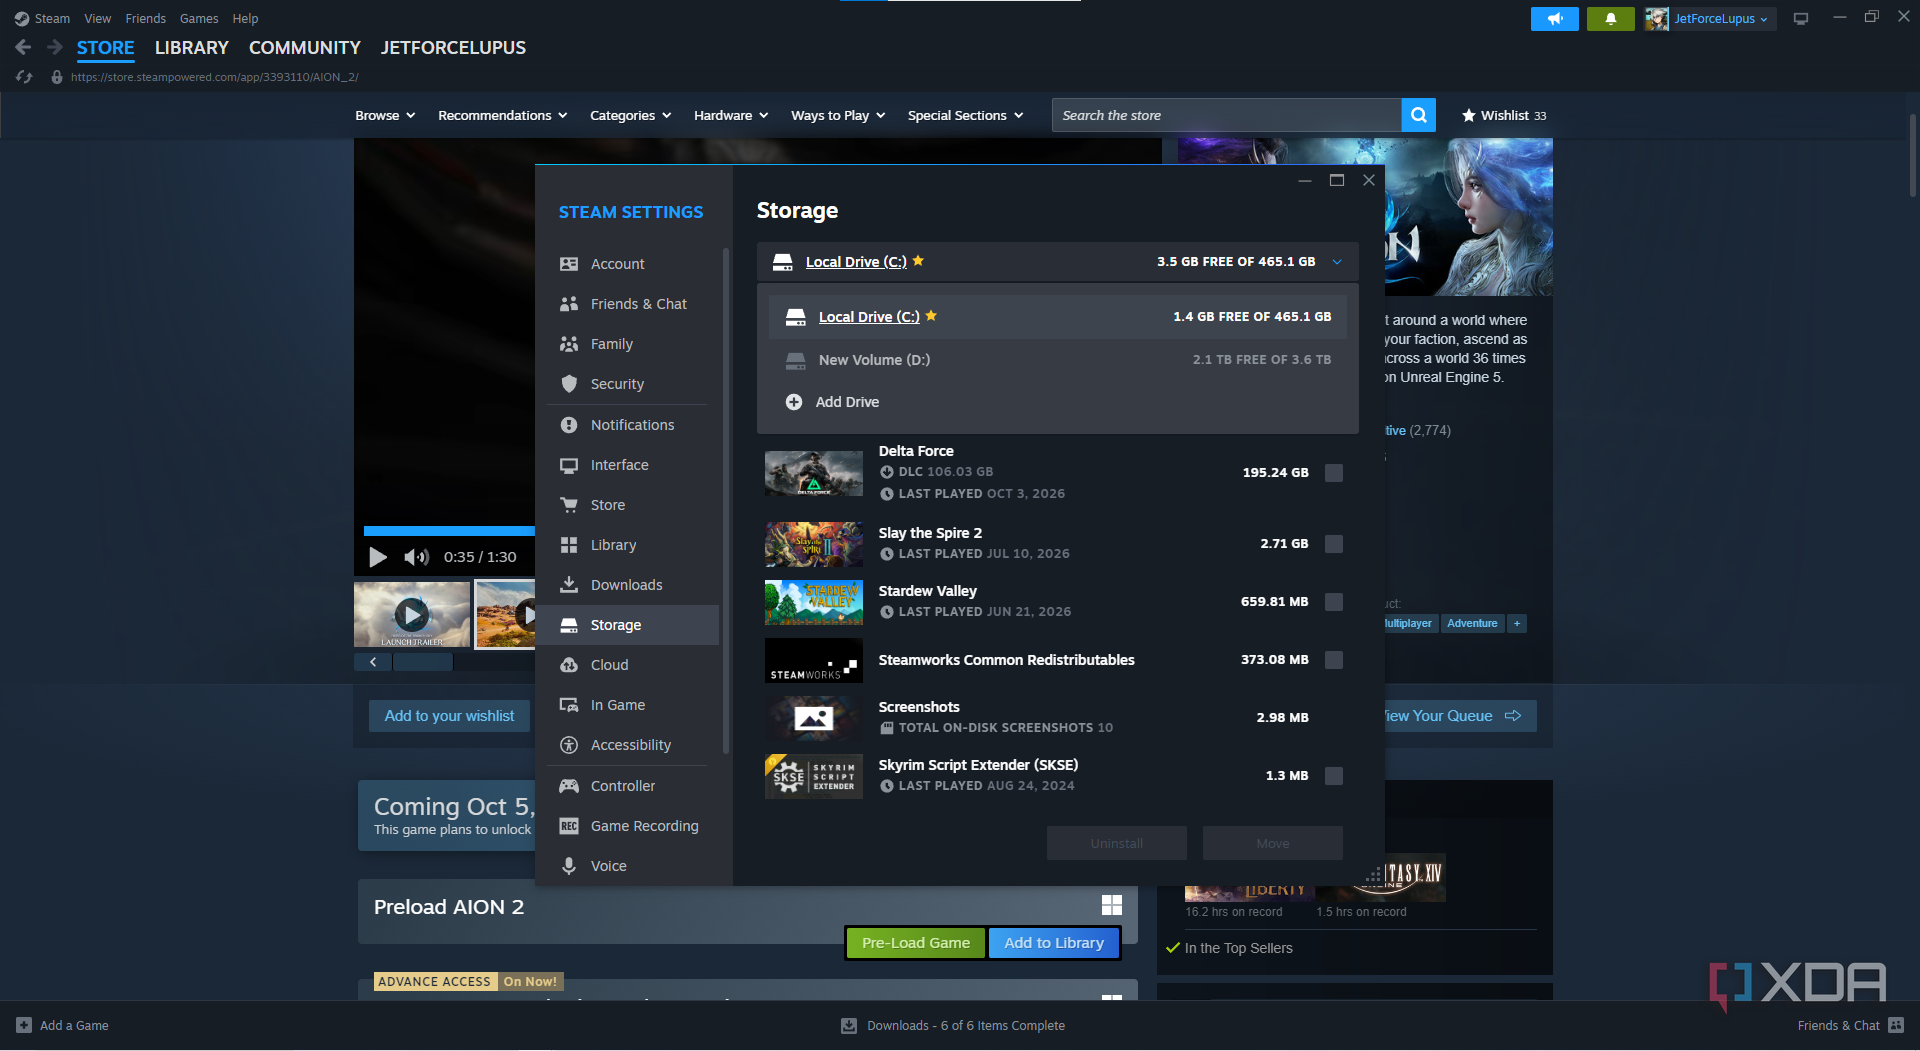
Task: Click the Add Drive plus icon
Action: pyautogui.click(x=794, y=402)
